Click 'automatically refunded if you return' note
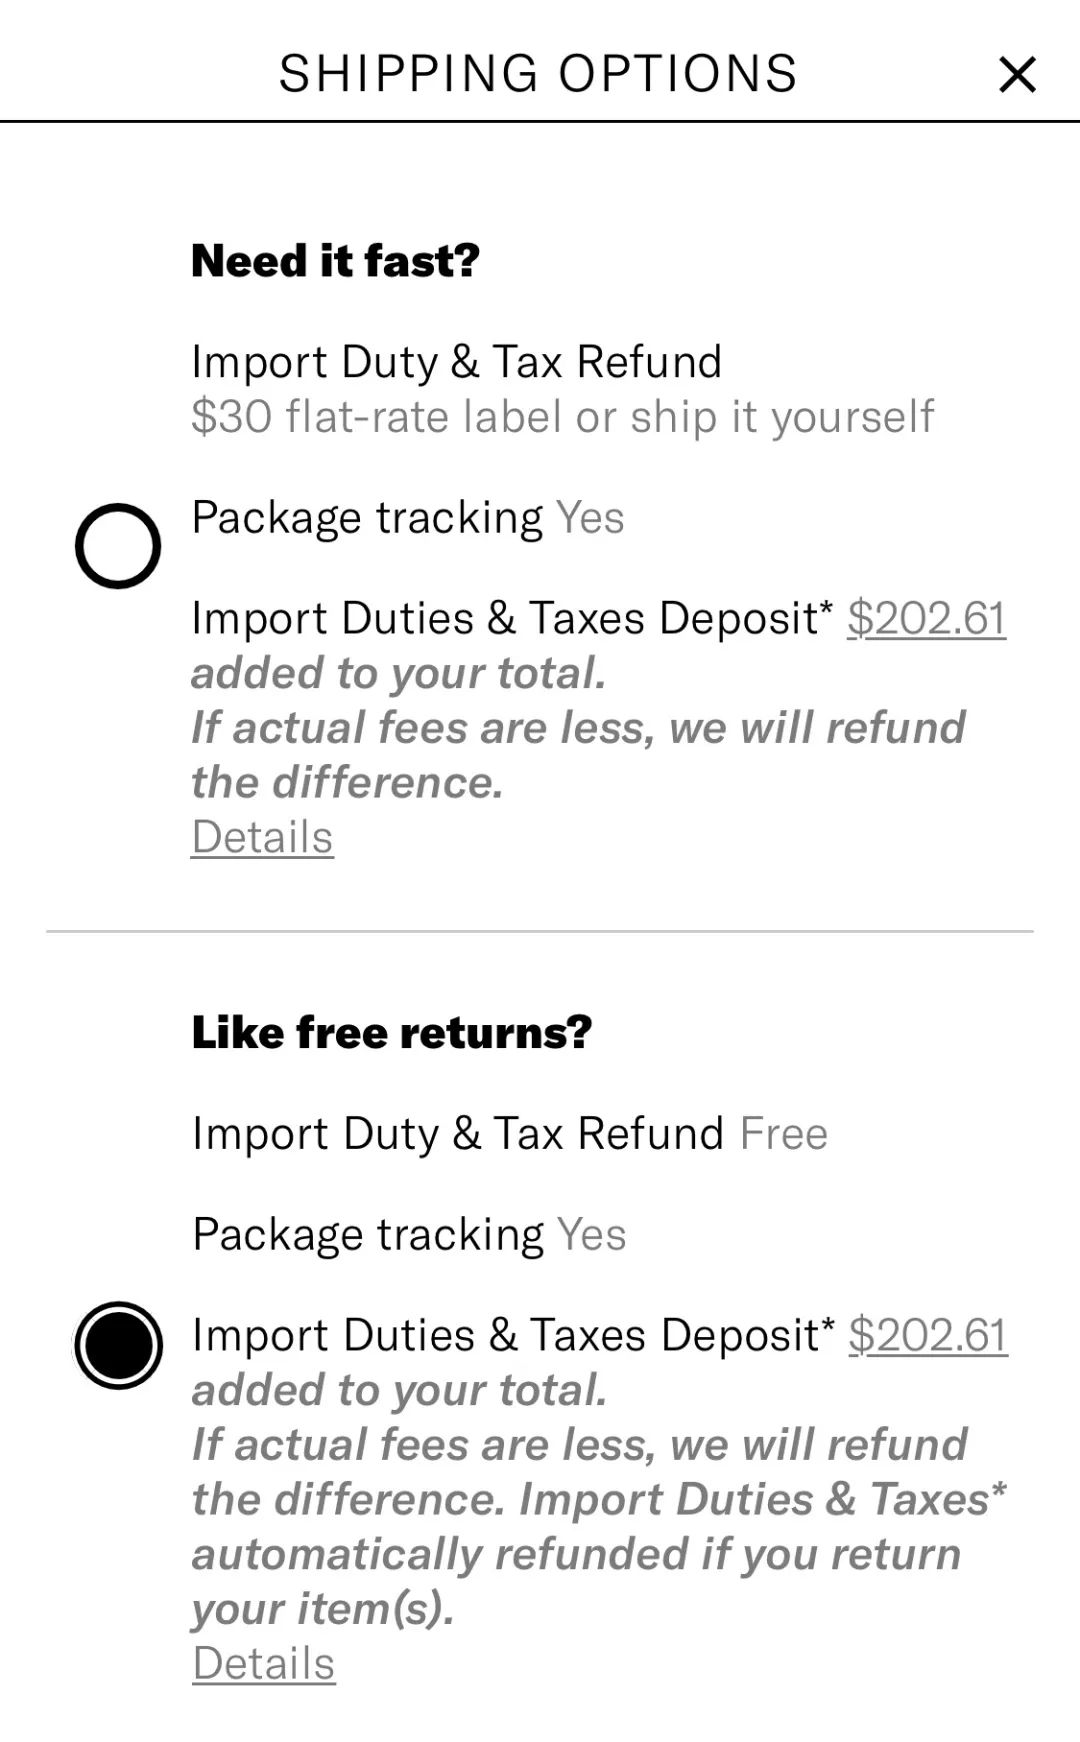 pos(576,1554)
